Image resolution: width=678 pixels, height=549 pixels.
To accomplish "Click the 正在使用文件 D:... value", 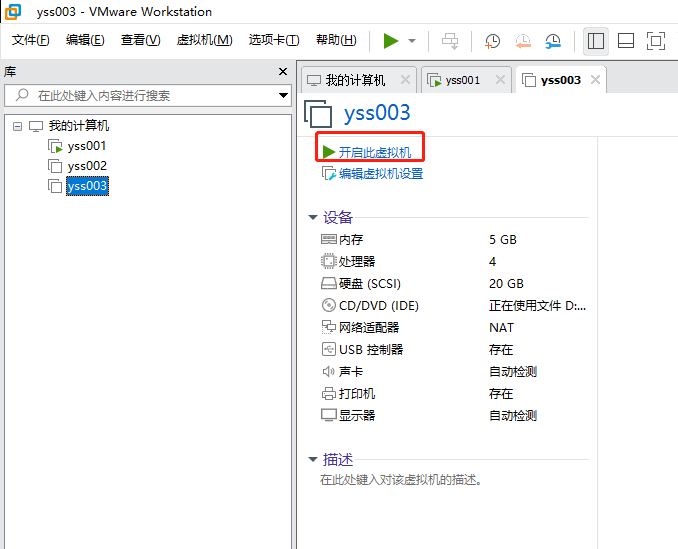I will point(537,306).
